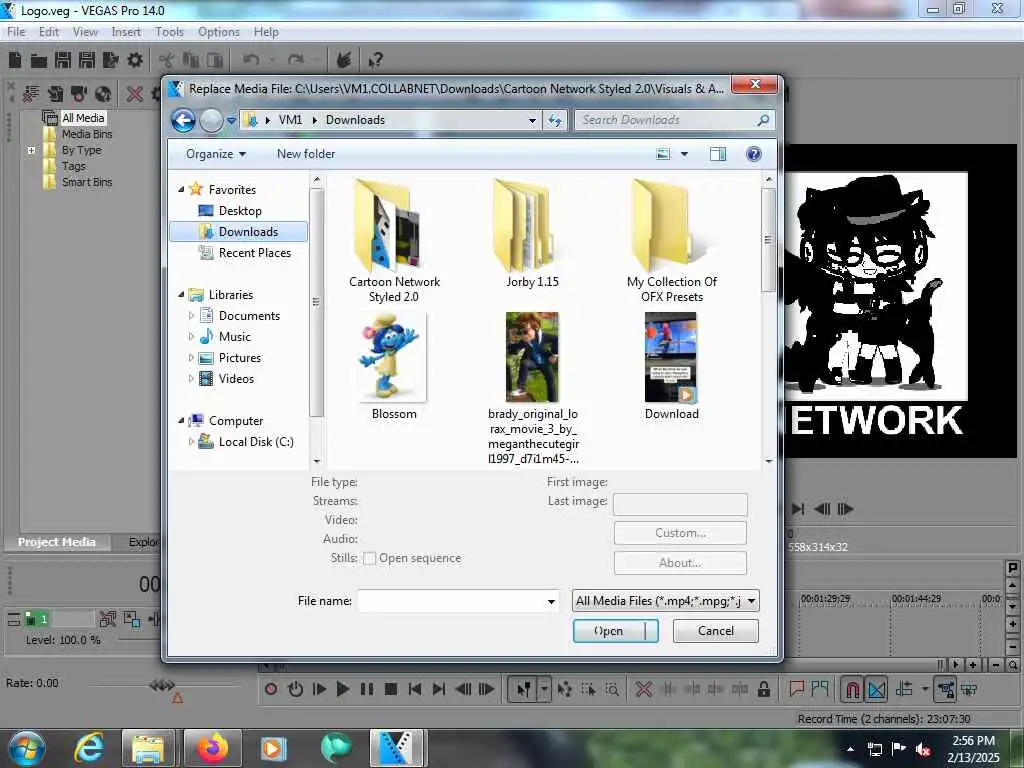Click the Undo arrow in VEGAS toolbar
This screenshot has height=768, width=1024.
pyautogui.click(x=251, y=60)
